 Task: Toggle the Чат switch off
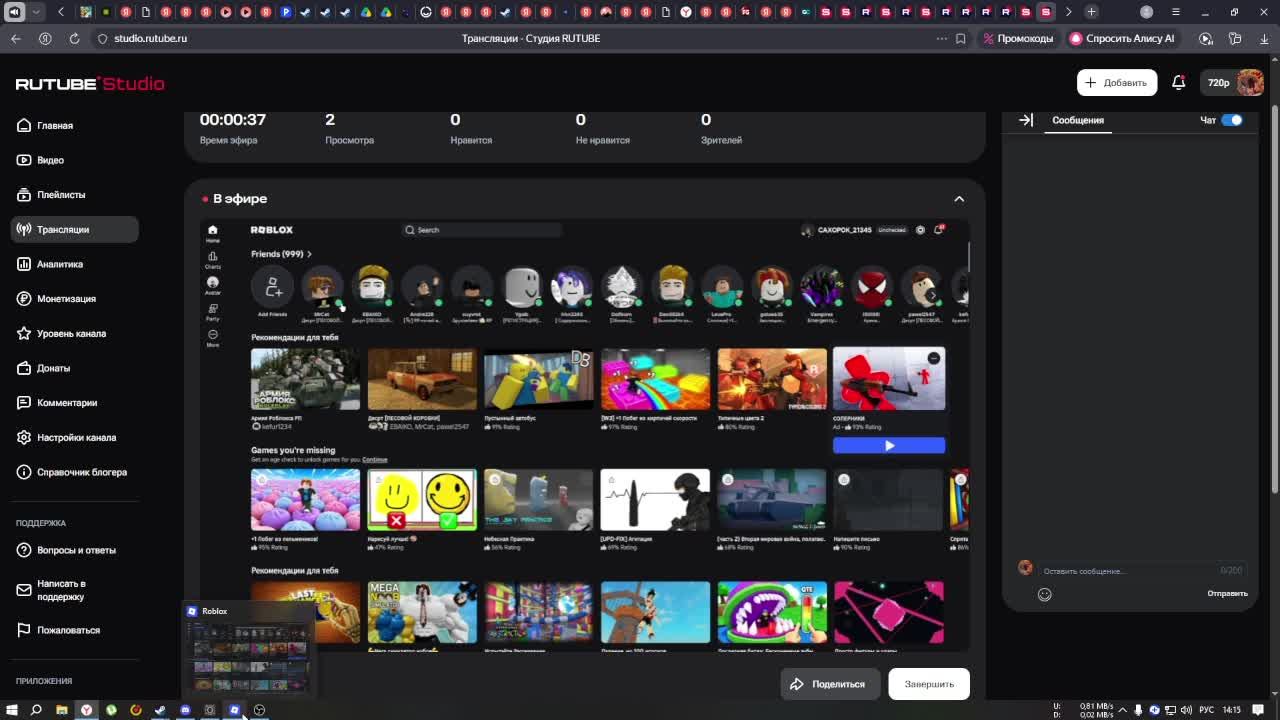point(1232,120)
